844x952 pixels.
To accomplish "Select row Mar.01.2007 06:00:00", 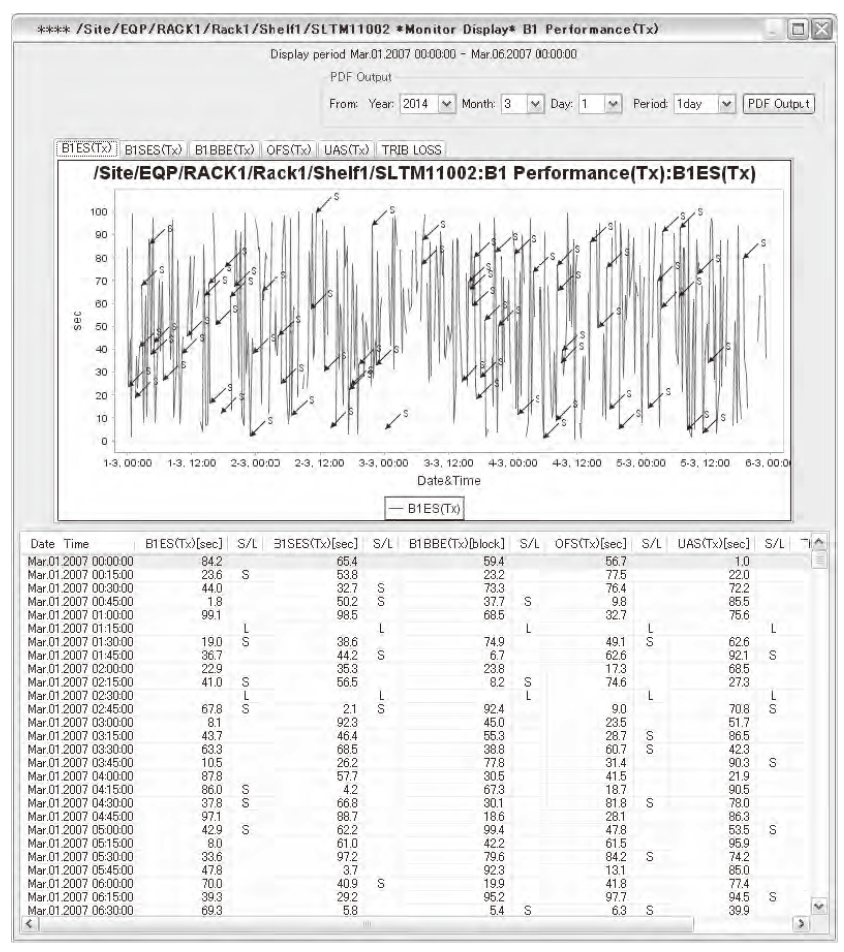I will pyautogui.click(x=417, y=883).
